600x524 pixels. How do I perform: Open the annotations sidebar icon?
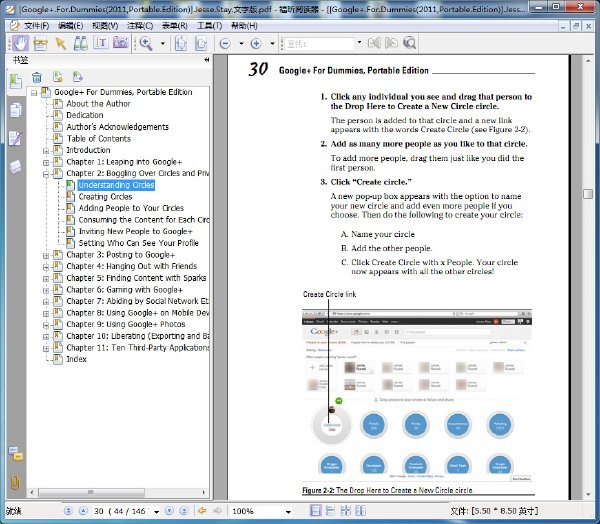tap(16, 138)
